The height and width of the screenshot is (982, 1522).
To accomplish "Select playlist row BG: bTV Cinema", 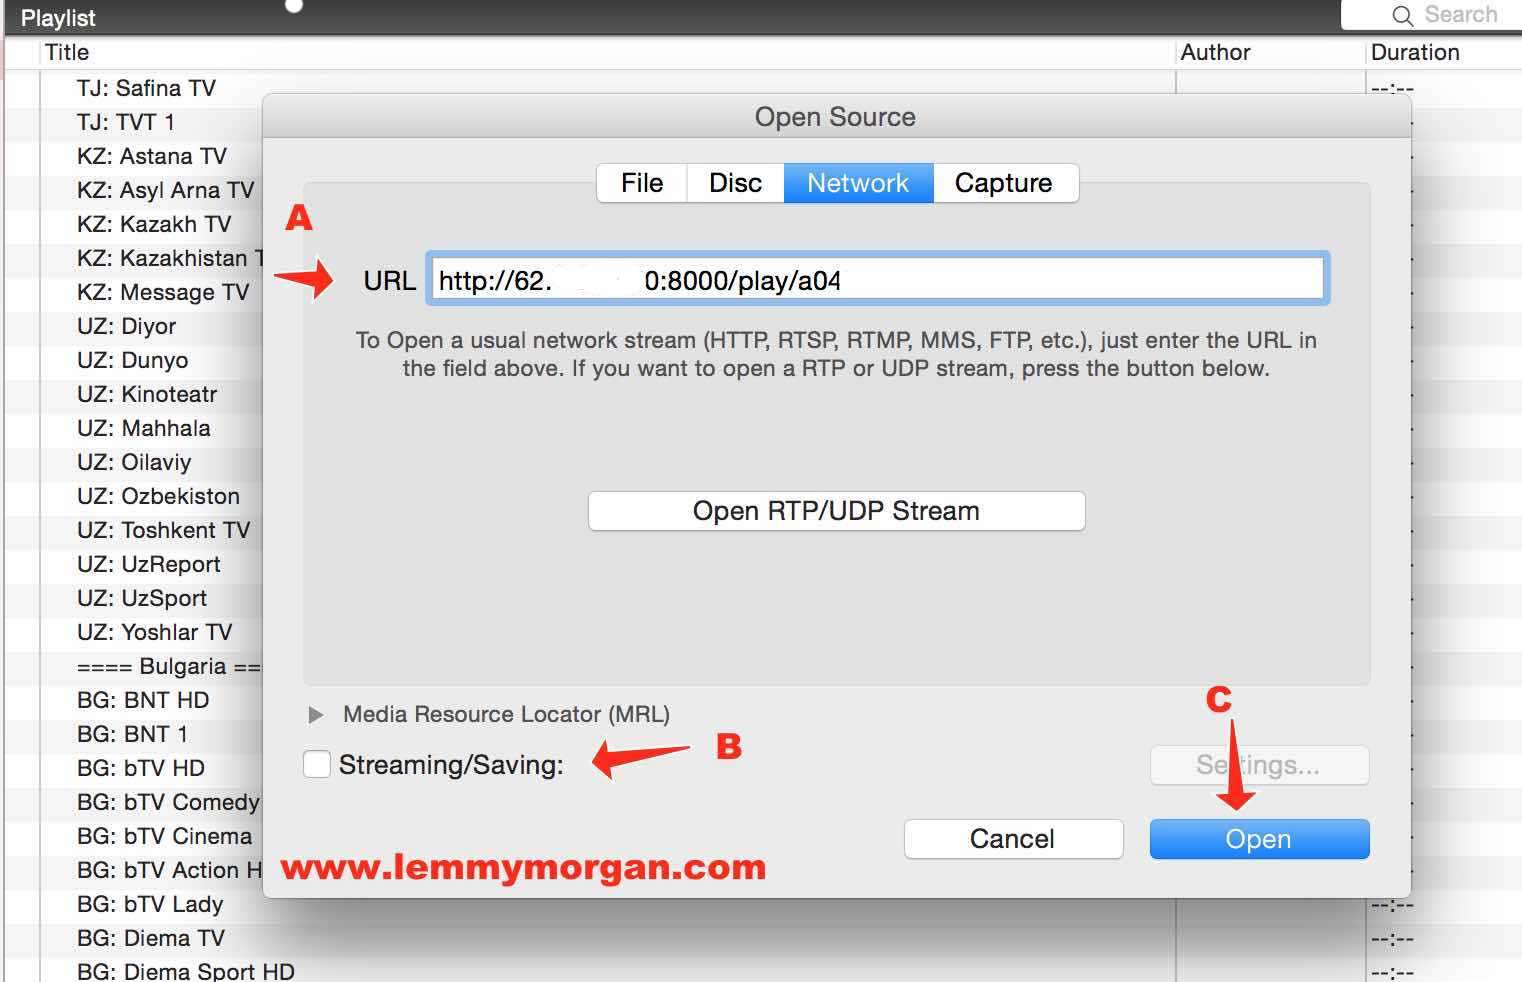I will tap(165, 836).
